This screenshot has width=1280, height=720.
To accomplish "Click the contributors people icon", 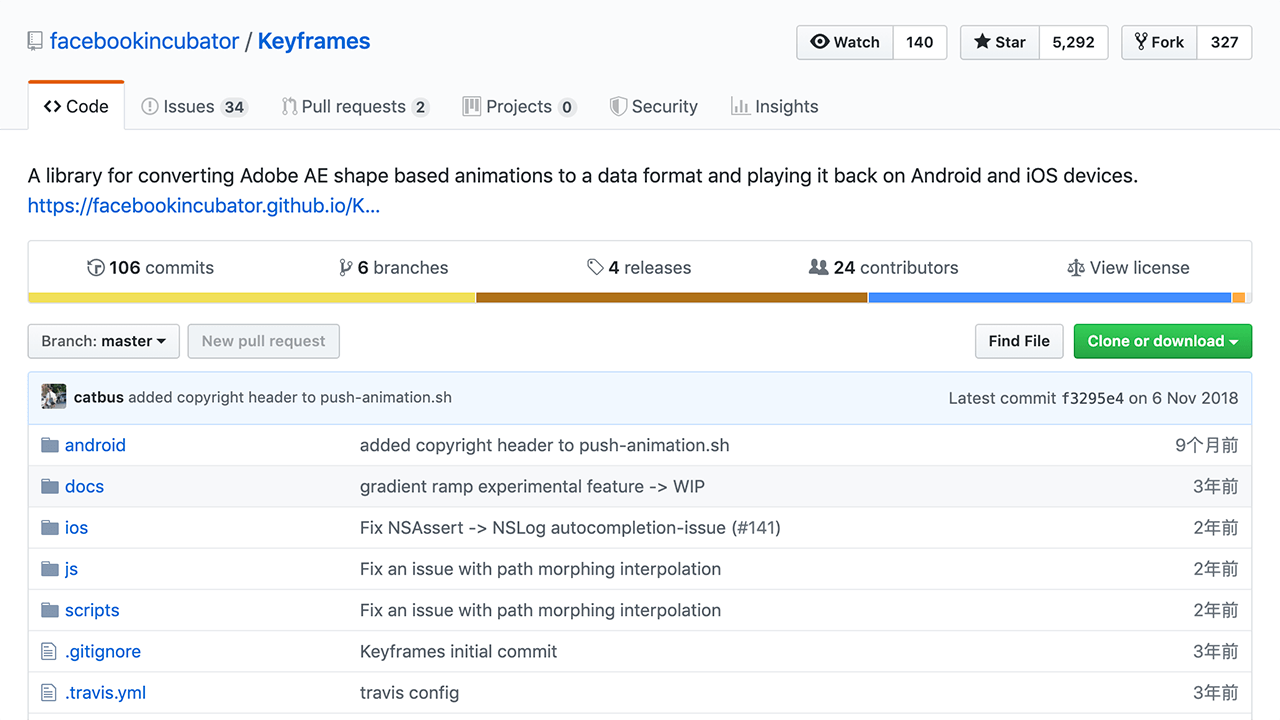I will [x=818, y=267].
